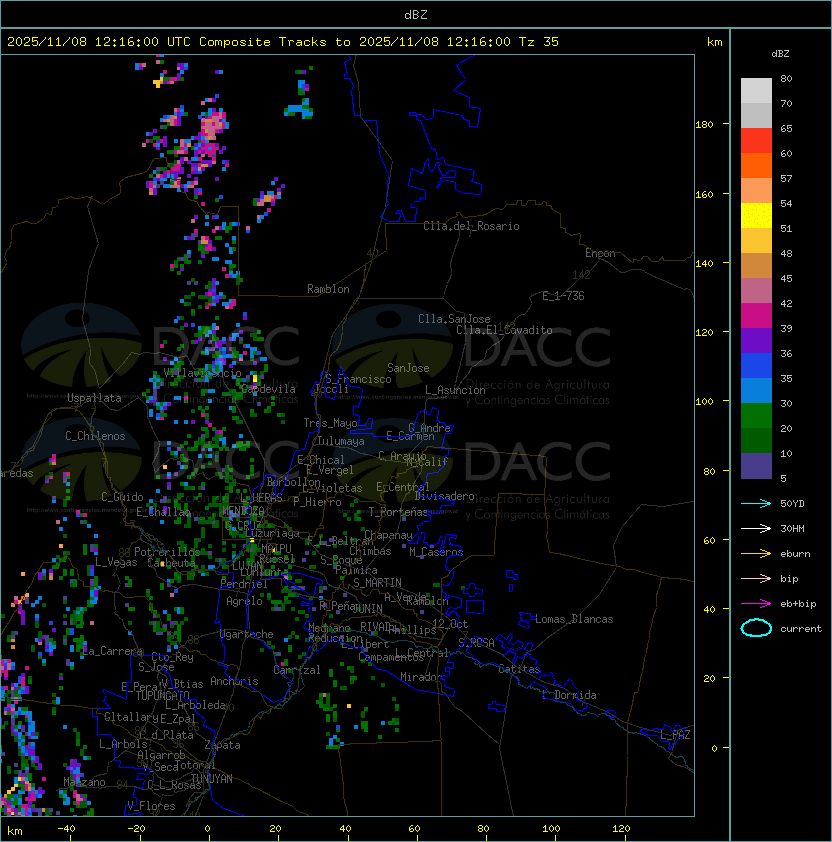Click the TUPUNGATO label
The width and height of the screenshot is (832, 842).
[162, 695]
